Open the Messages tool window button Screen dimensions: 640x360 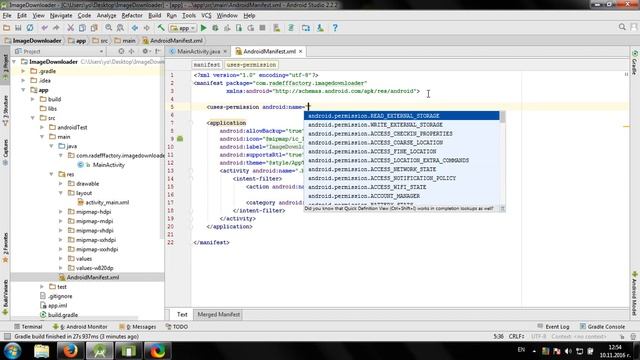138,327
